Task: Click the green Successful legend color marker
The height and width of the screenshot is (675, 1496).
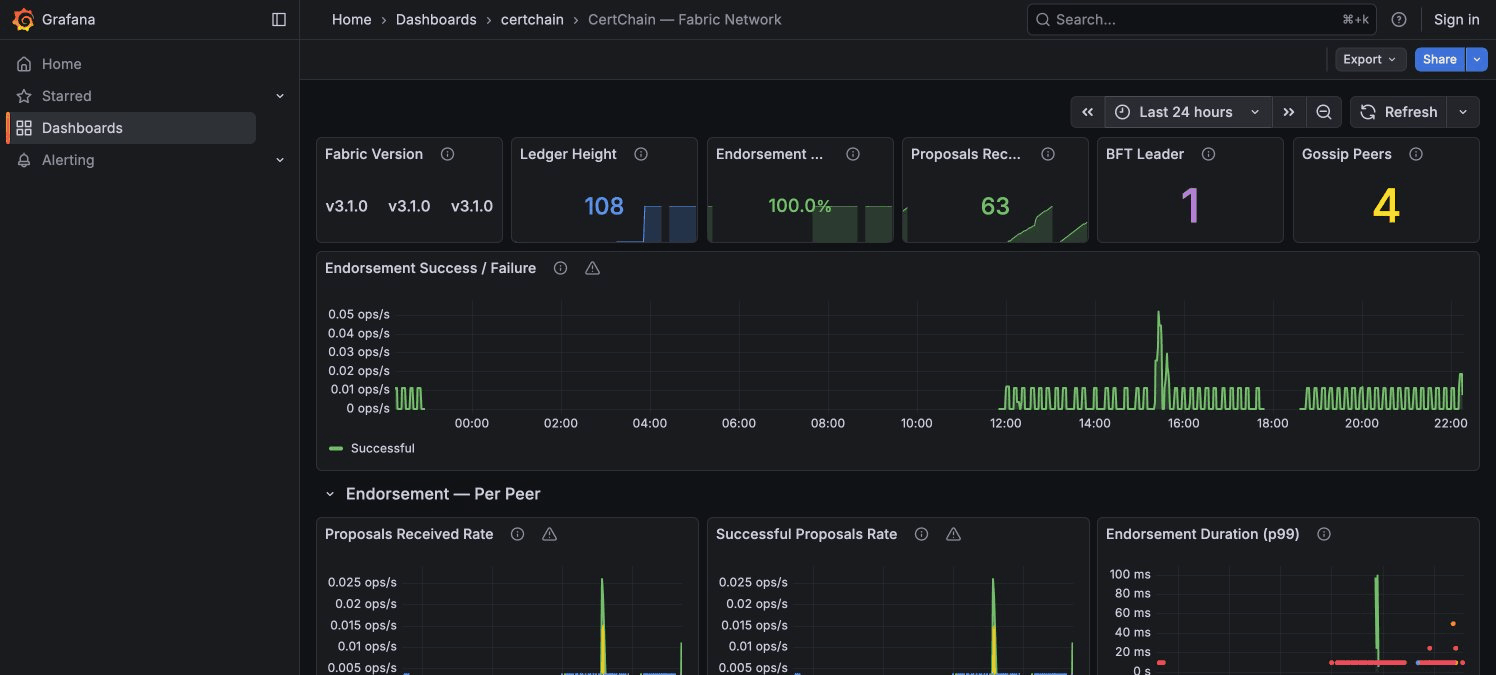Action: pos(335,448)
